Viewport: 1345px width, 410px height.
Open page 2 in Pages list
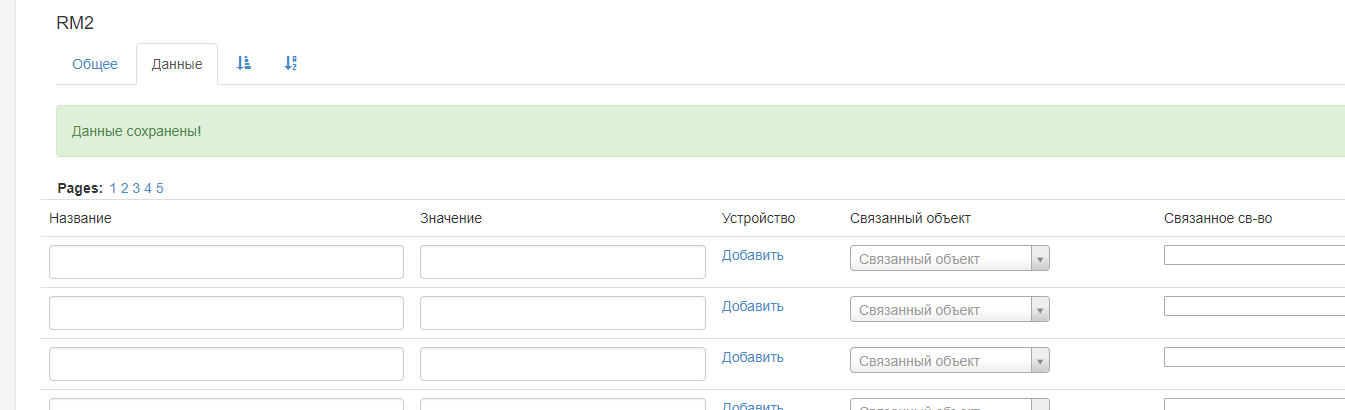click(x=125, y=188)
